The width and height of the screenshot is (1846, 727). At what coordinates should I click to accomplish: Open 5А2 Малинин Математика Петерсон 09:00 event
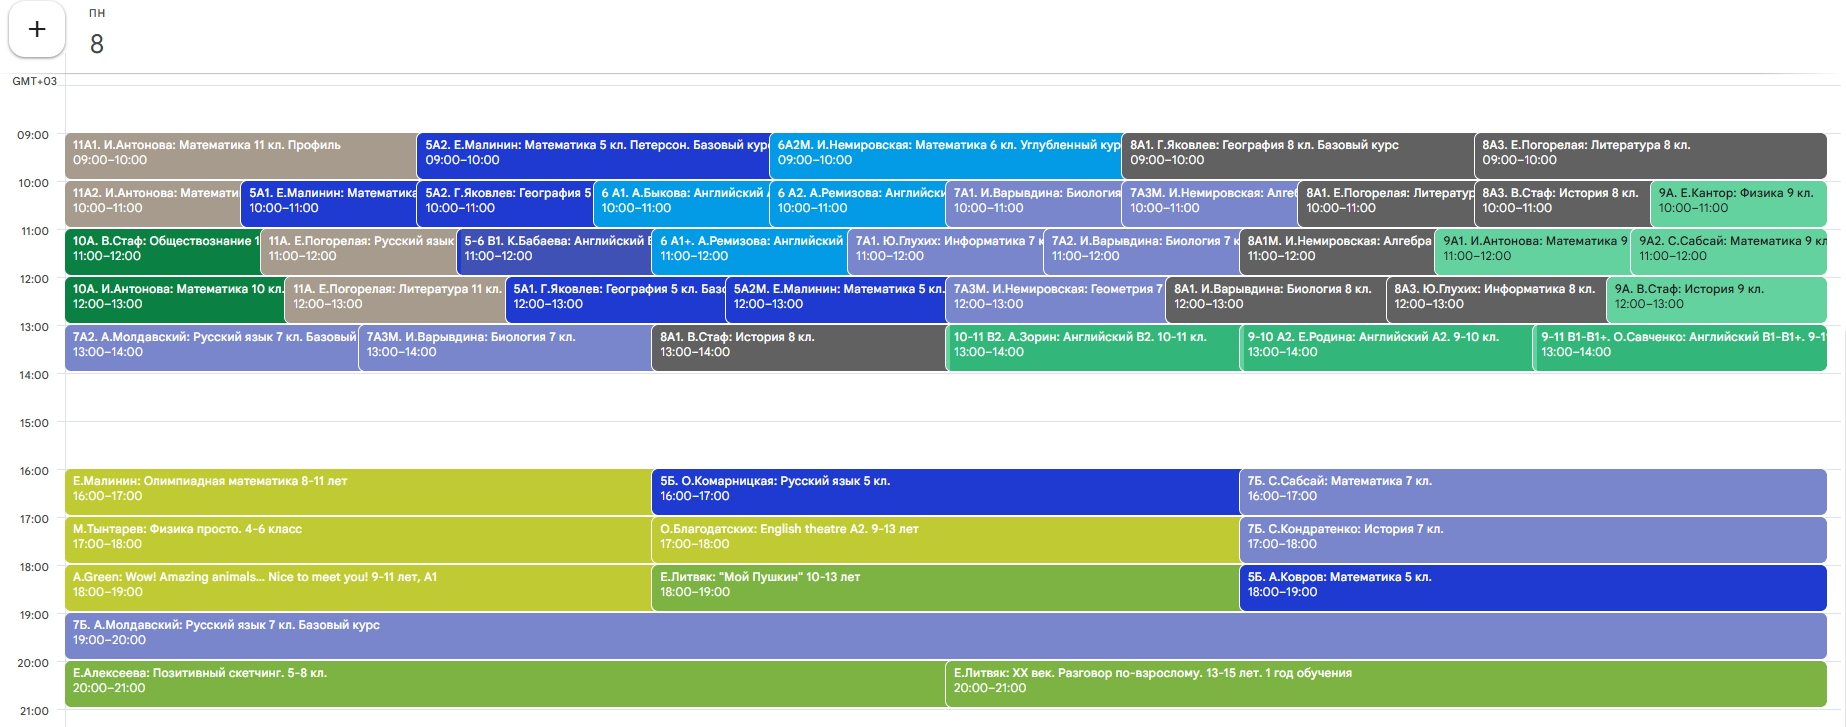click(x=593, y=154)
